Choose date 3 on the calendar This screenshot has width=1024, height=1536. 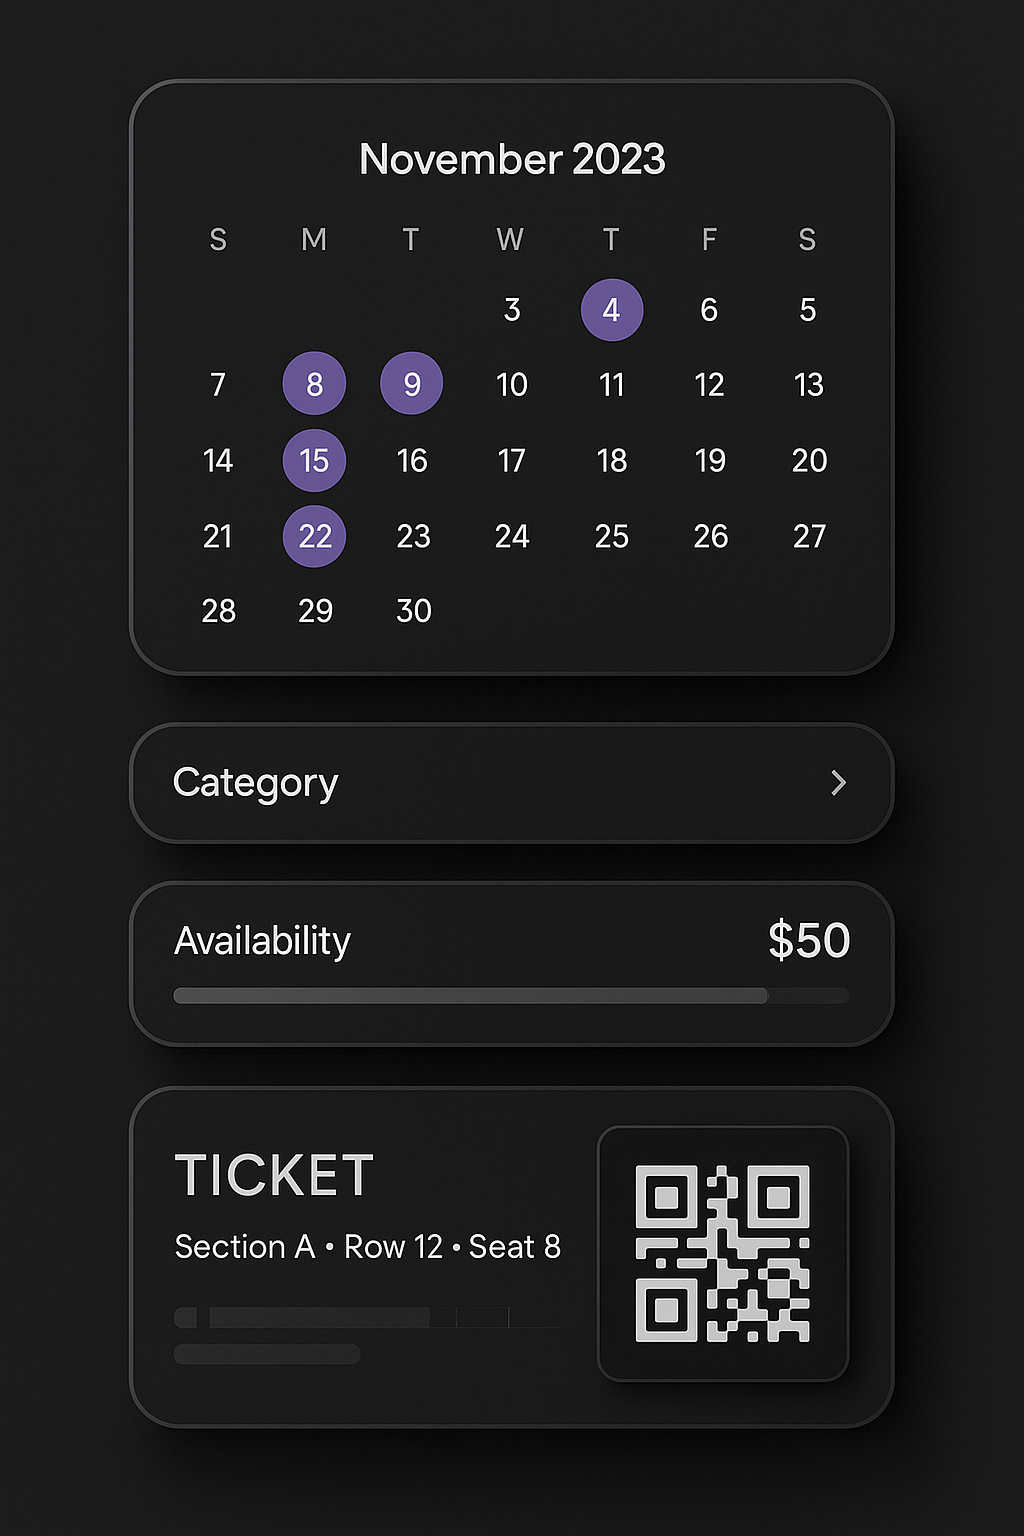pyautogui.click(x=511, y=310)
